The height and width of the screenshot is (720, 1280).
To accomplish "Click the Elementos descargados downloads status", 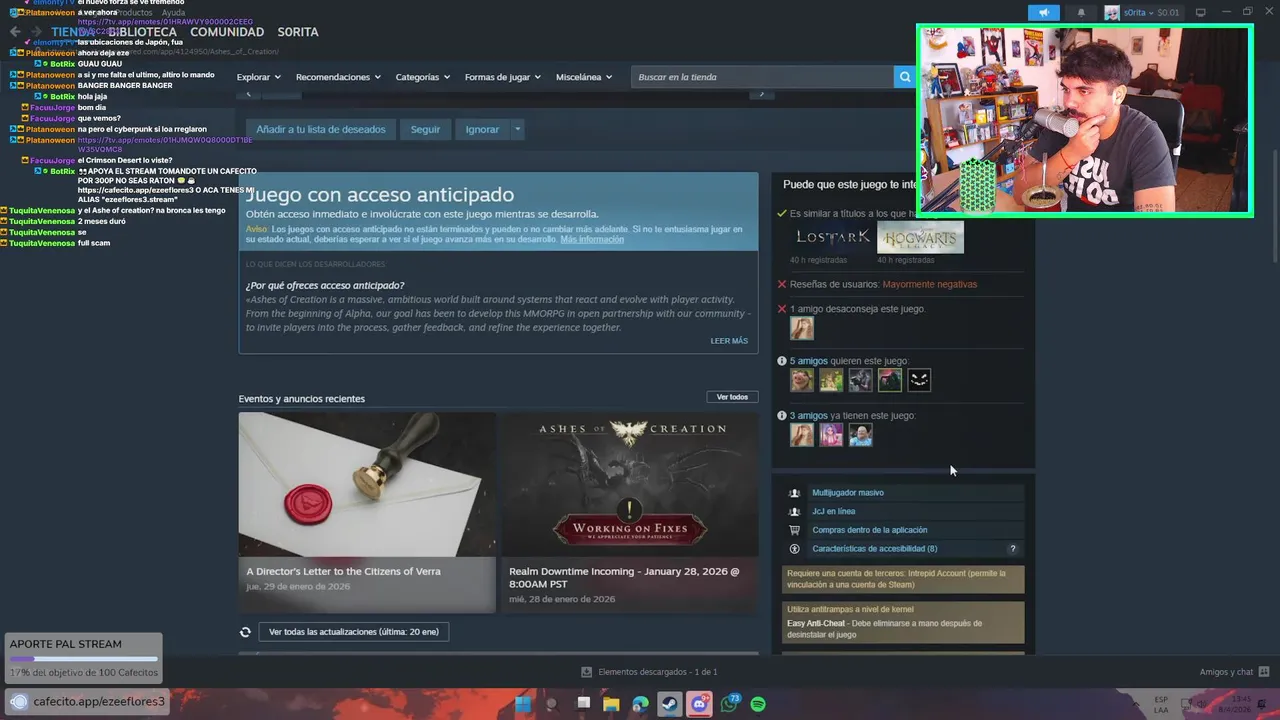I will tap(650, 672).
